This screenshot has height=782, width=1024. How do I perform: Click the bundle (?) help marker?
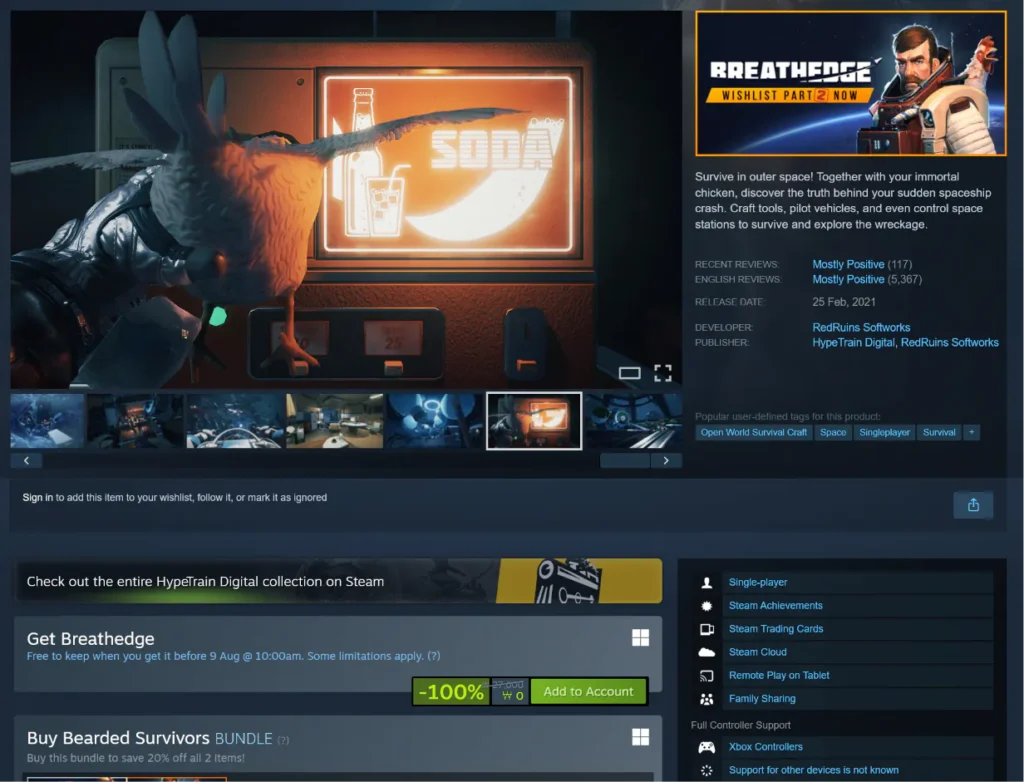pyautogui.click(x=283, y=740)
